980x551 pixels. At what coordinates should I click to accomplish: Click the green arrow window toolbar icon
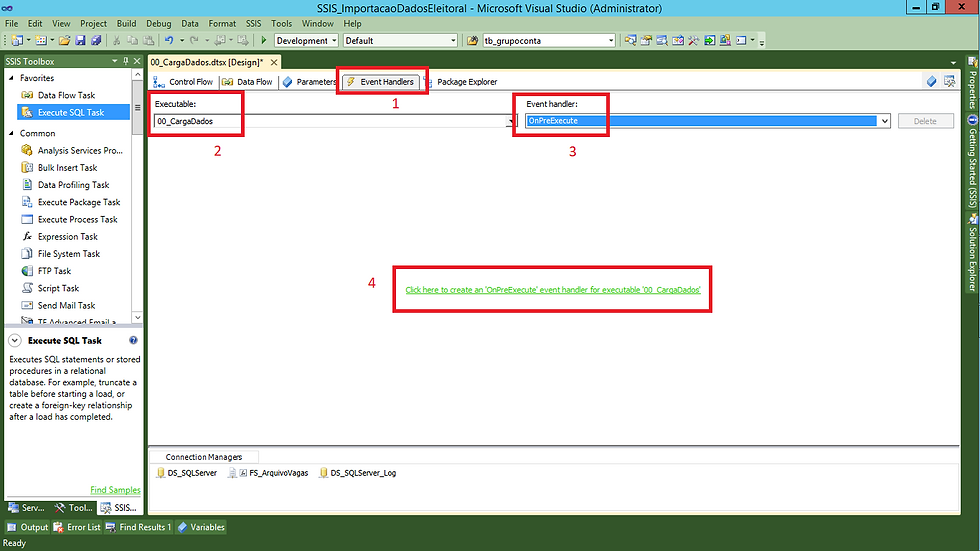click(710, 41)
